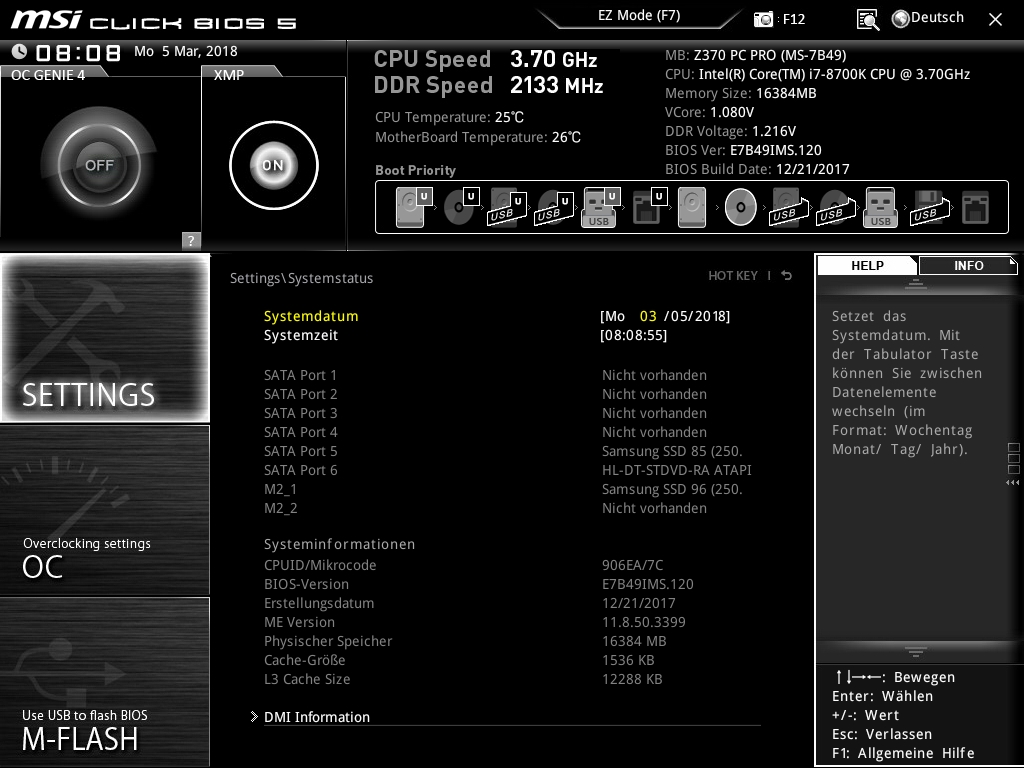Click the OC Genie help question mark
The width and height of the screenshot is (1024, 768).
tap(191, 240)
